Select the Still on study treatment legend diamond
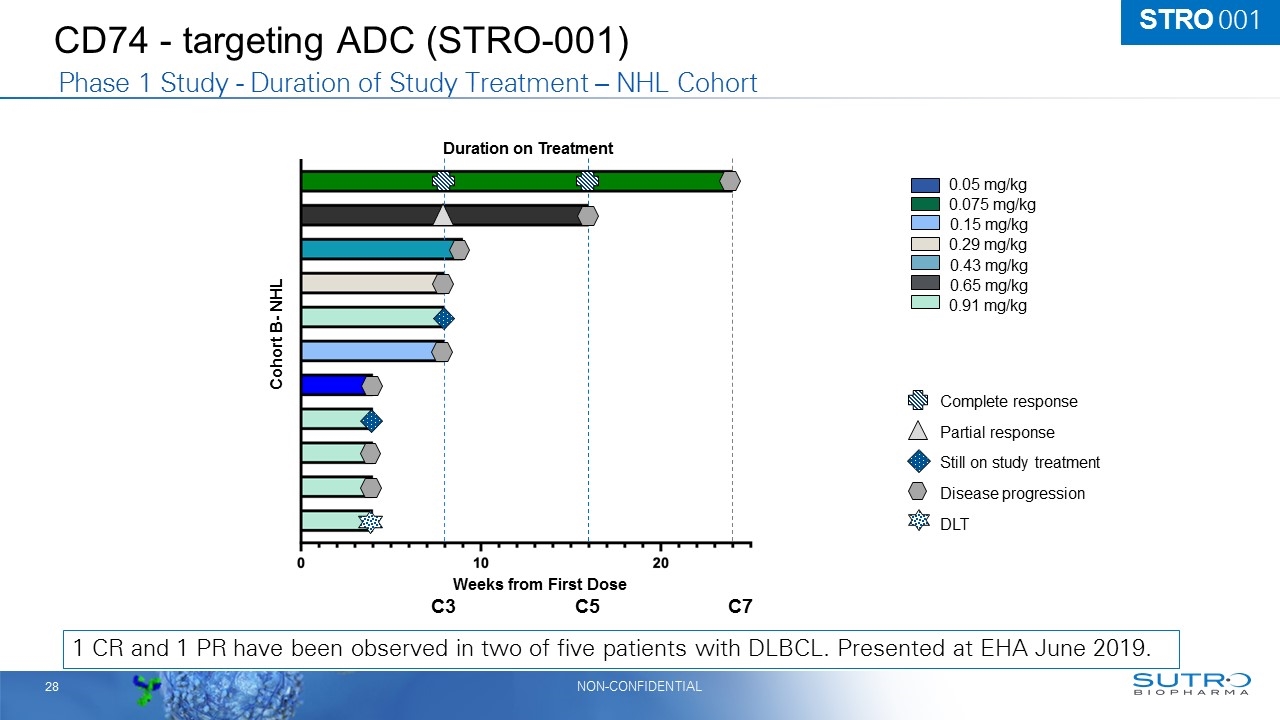Viewport: 1280px width, 720px height. click(919, 462)
